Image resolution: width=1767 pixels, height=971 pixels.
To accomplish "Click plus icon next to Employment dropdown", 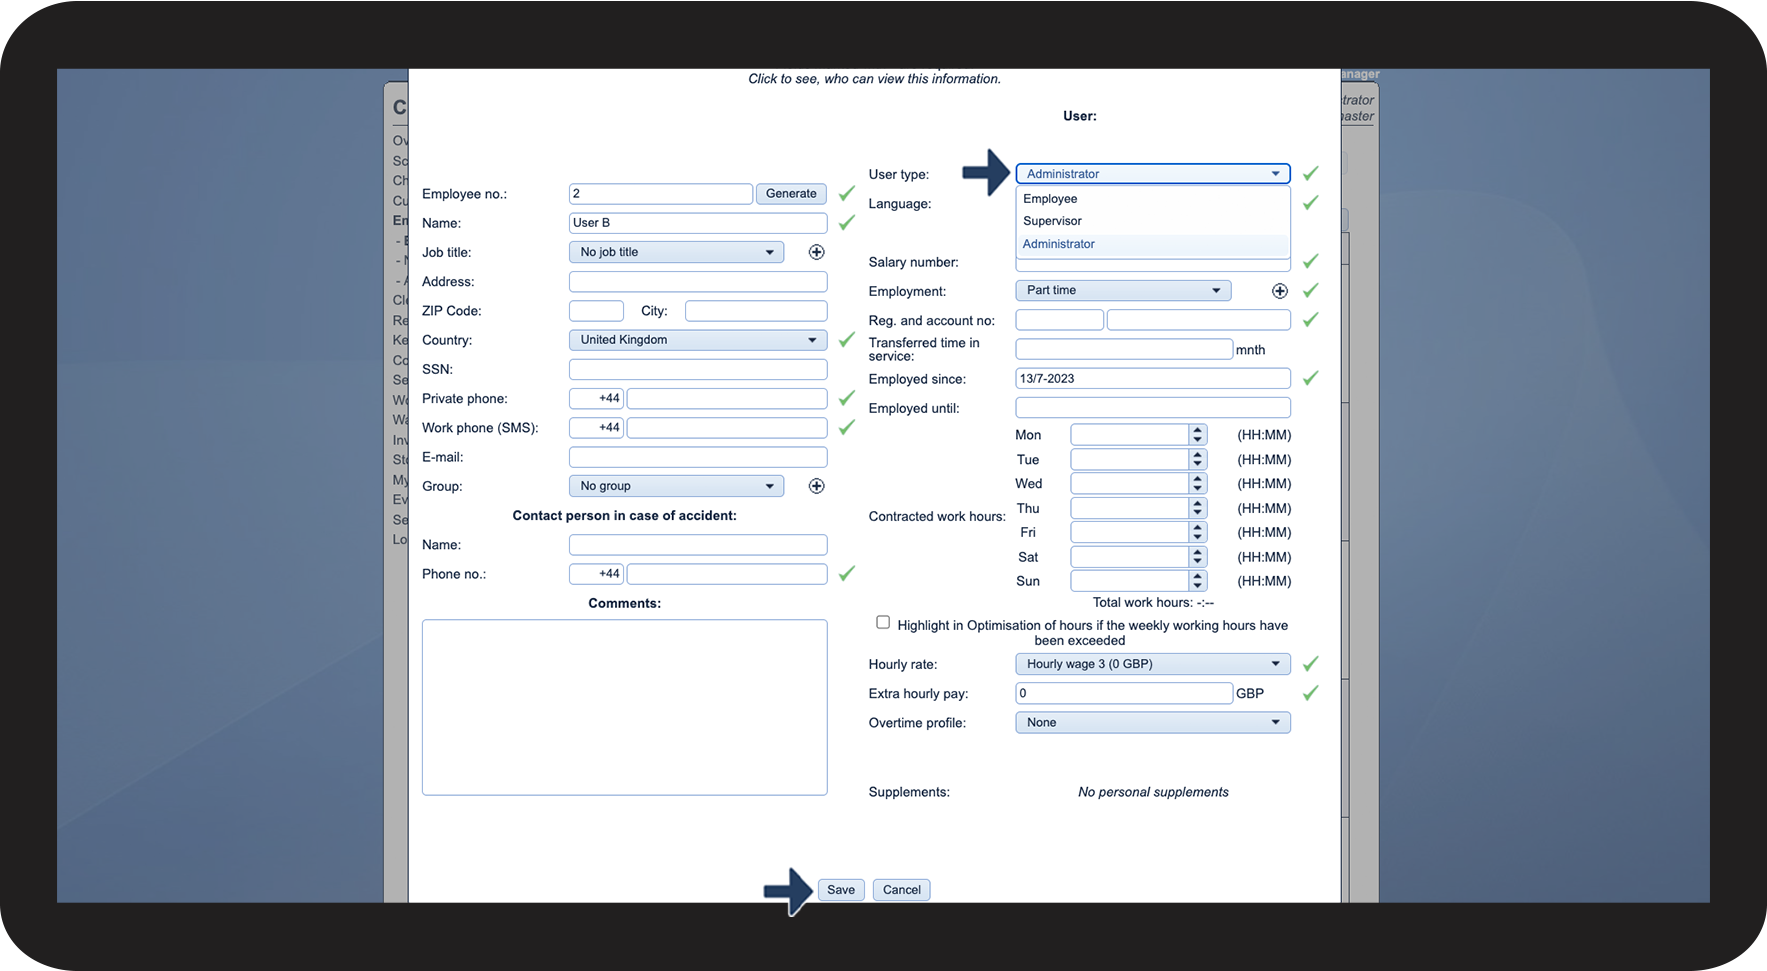I will pos(1279,291).
